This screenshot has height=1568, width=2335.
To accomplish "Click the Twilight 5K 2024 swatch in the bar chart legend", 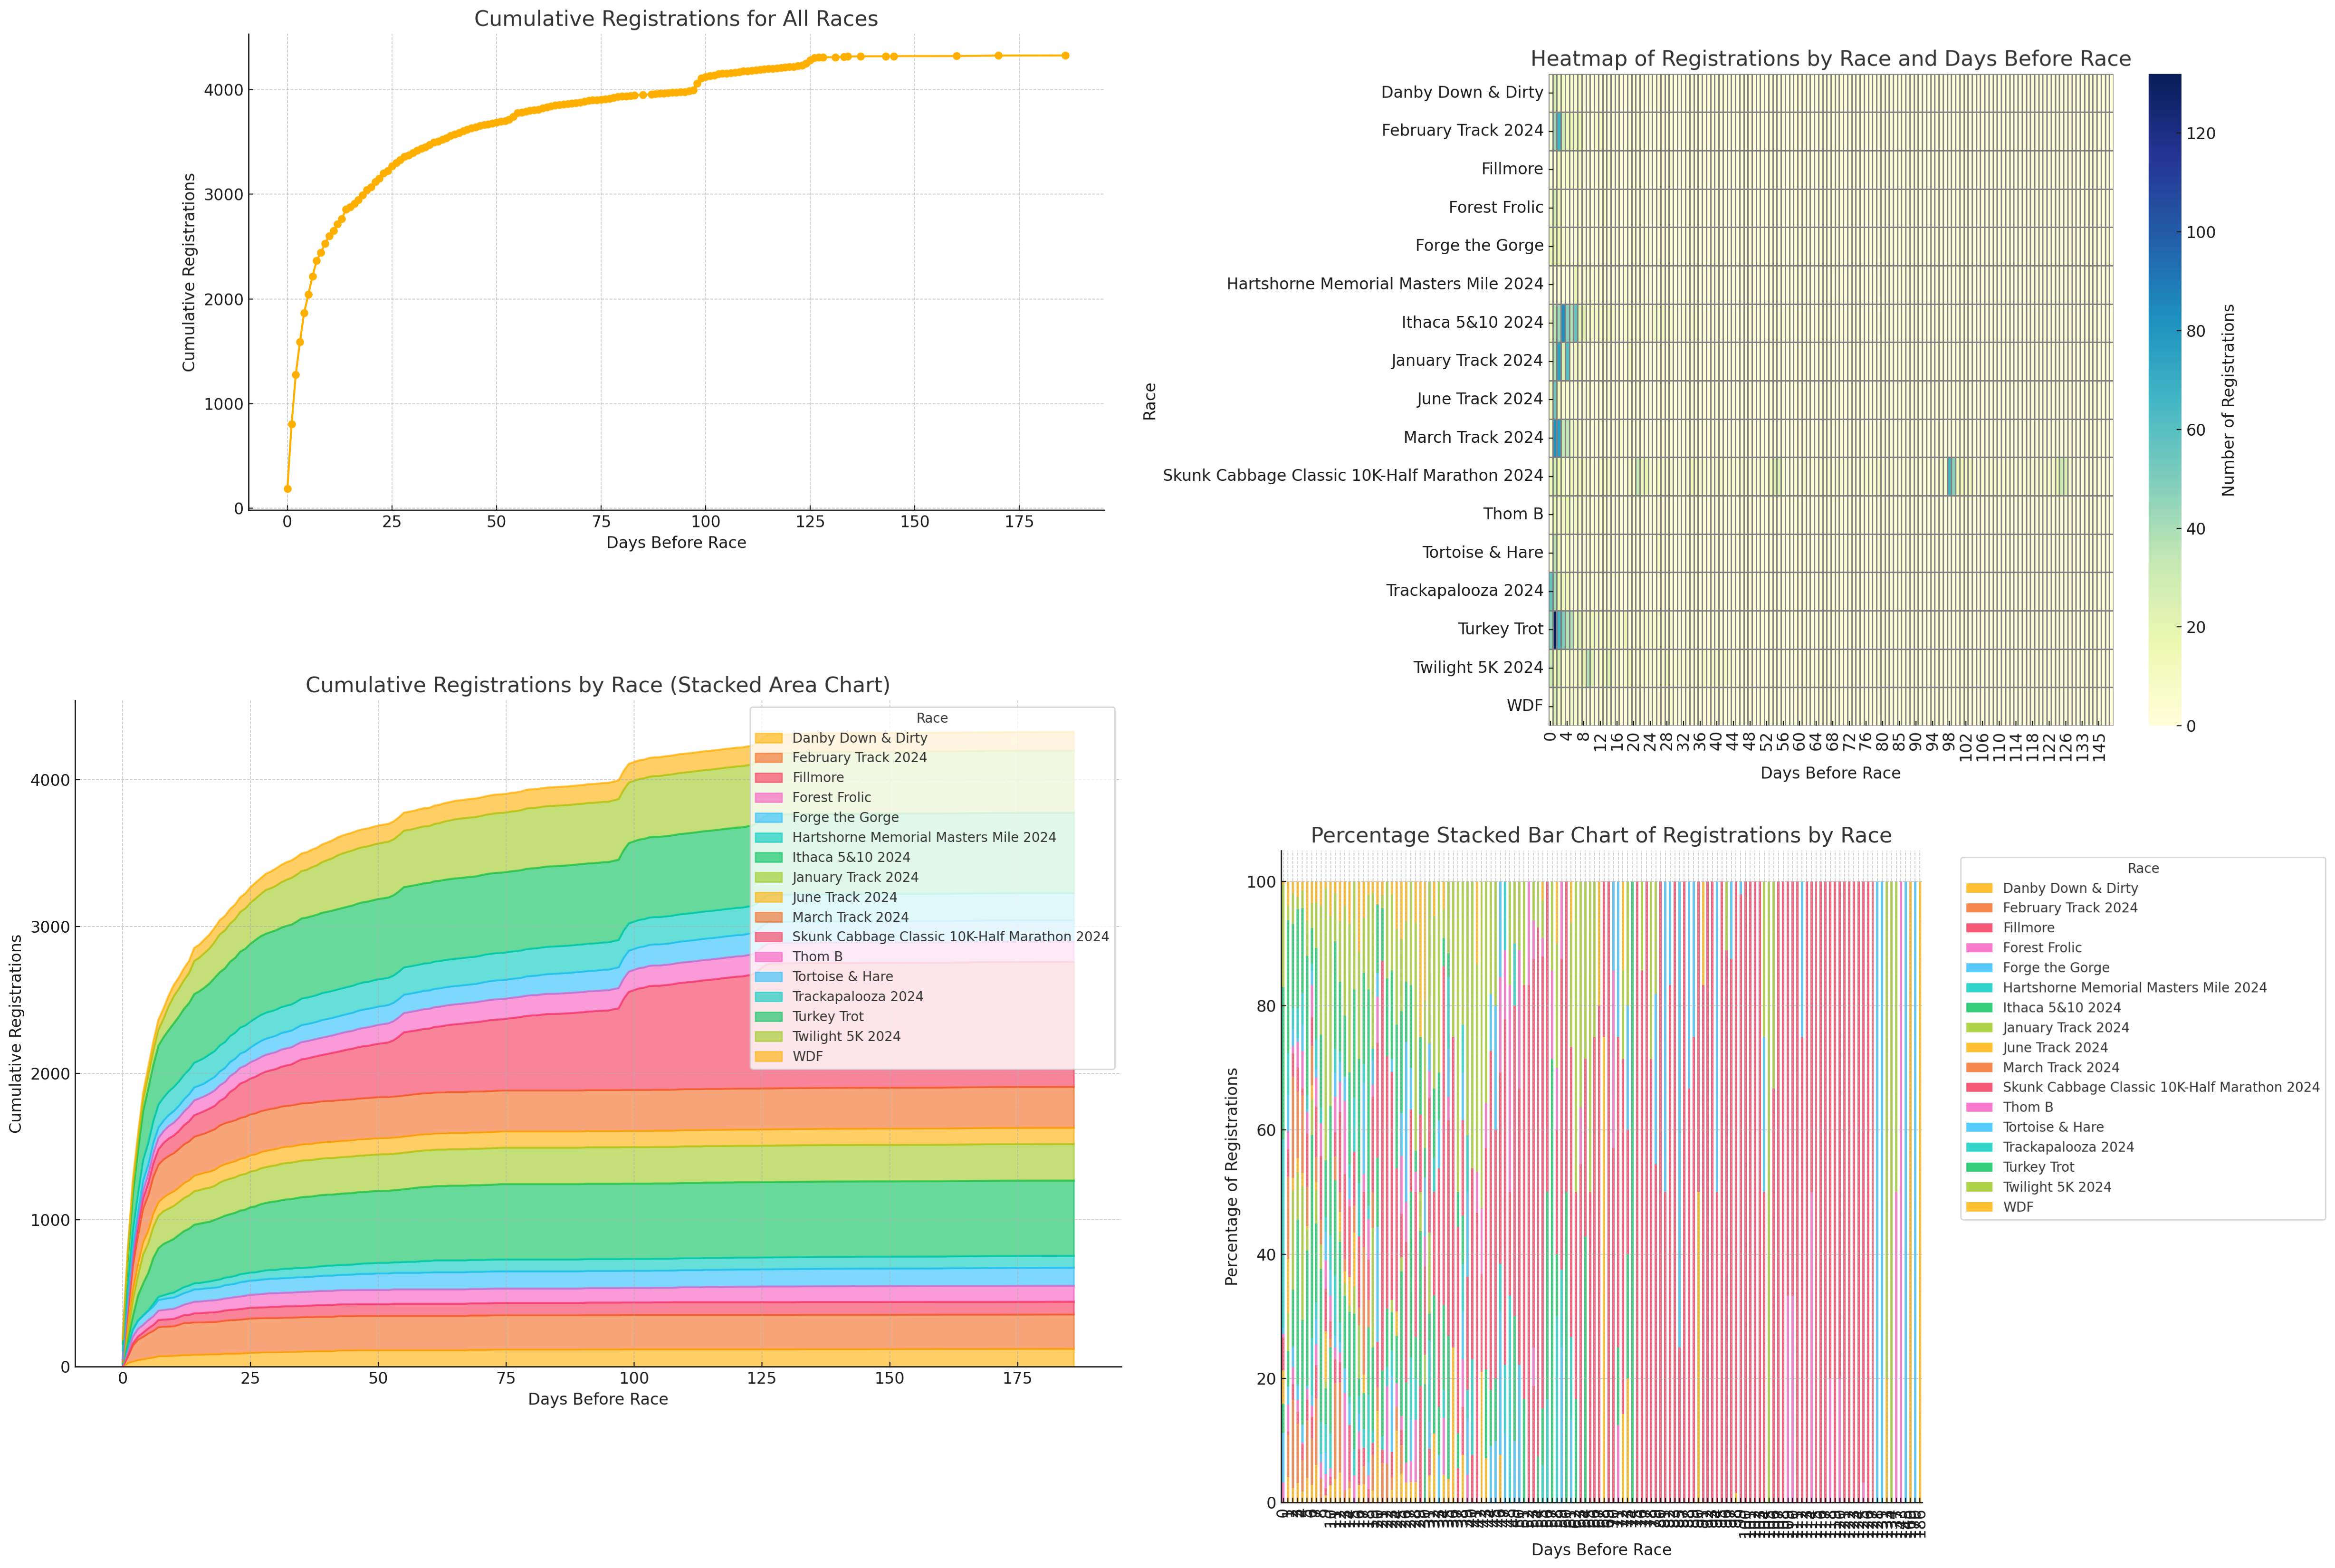I will point(1979,1187).
